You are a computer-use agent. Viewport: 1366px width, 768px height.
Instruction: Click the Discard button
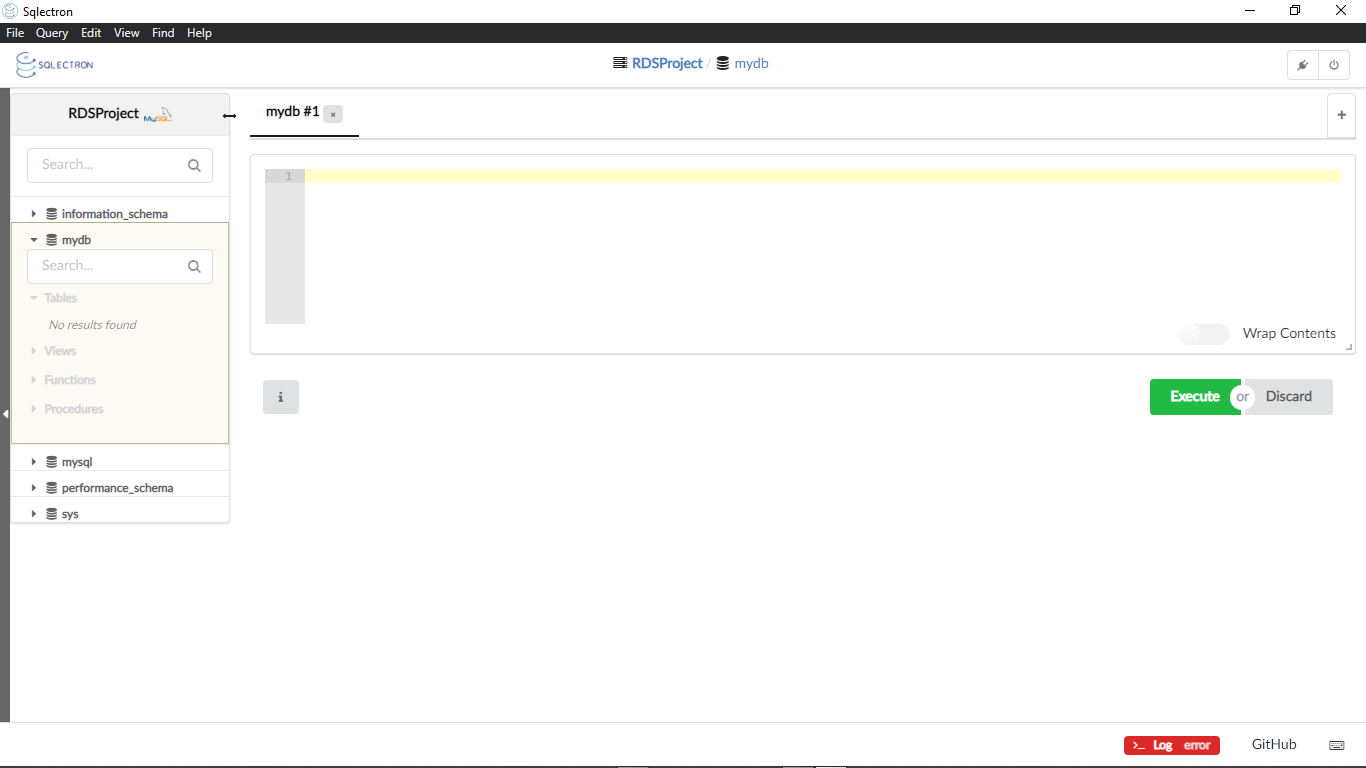1289,397
